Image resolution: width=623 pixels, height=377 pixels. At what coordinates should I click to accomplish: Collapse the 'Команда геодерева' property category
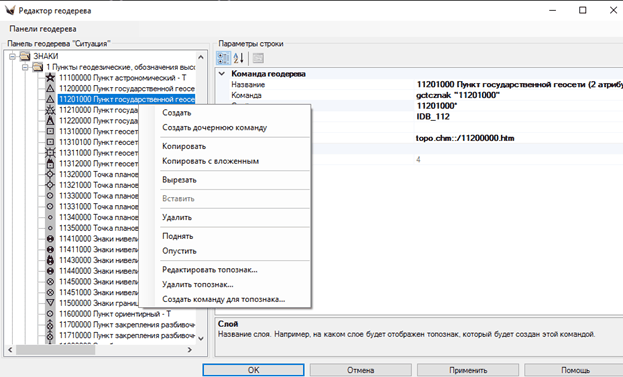222,73
